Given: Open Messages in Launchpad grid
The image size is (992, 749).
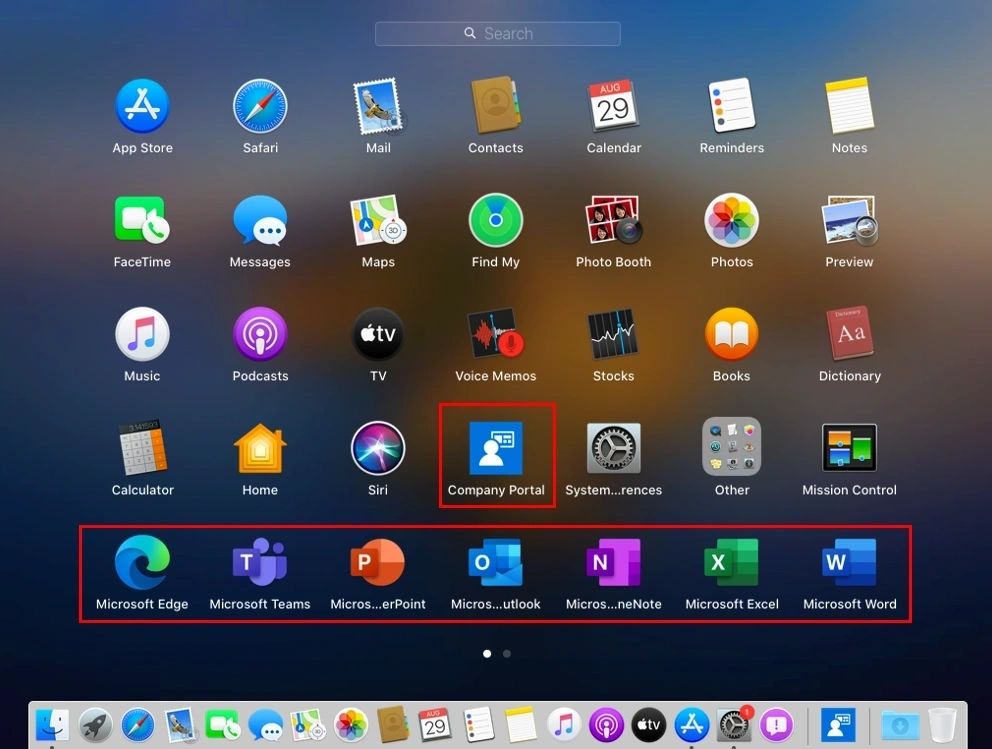Looking at the screenshot, I should coord(260,220).
